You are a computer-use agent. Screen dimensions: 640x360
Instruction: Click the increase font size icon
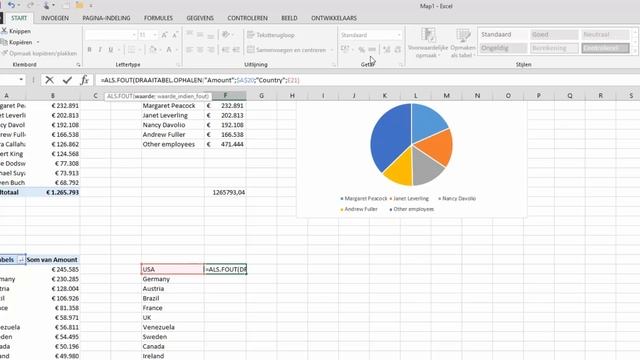pos(164,35)
